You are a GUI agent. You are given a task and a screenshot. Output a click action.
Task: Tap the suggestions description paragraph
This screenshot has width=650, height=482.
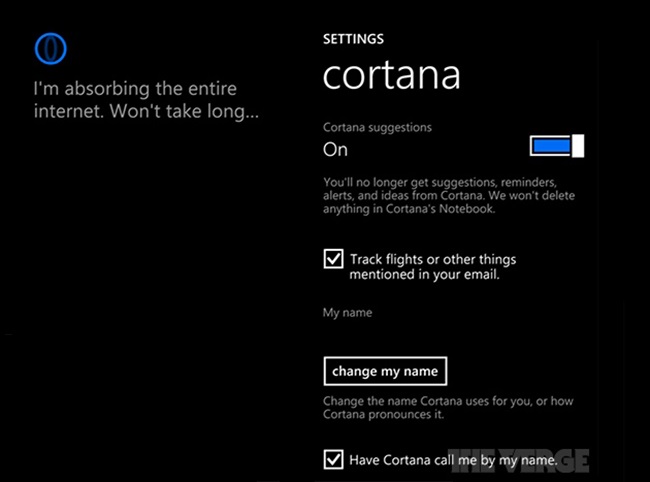(x=449, y=195)
